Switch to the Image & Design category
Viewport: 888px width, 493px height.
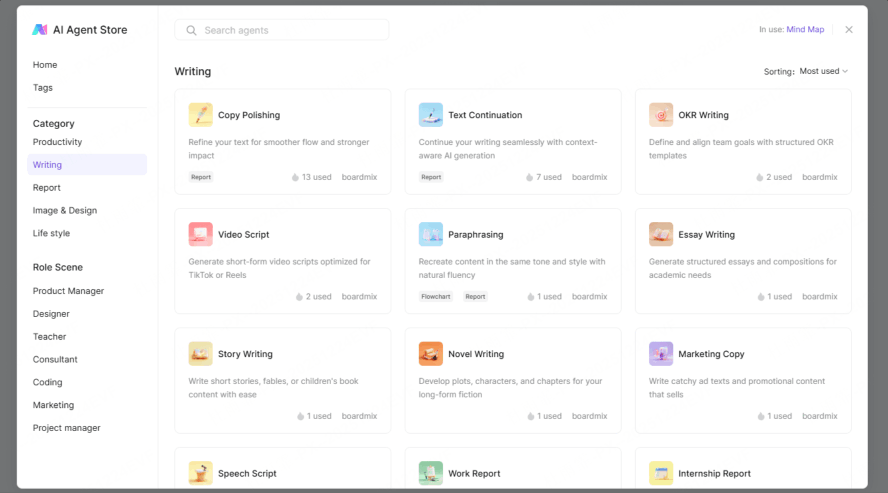tap(65, 211)
